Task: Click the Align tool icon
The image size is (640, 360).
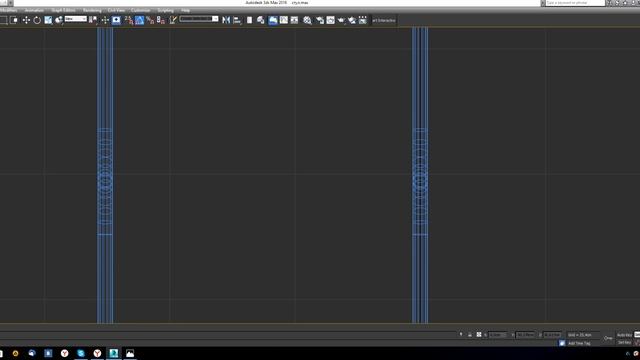Action: [x=237, y=20]
